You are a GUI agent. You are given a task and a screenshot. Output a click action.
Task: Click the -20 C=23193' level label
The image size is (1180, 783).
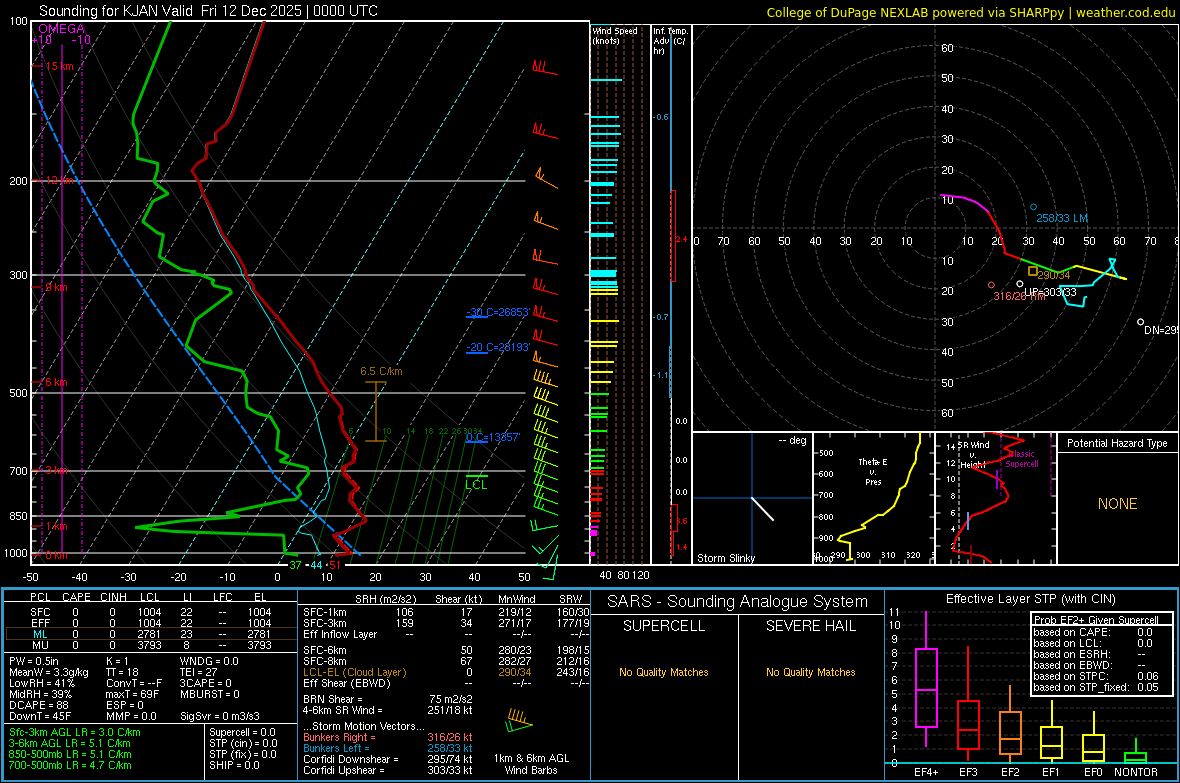pos(497,347)
